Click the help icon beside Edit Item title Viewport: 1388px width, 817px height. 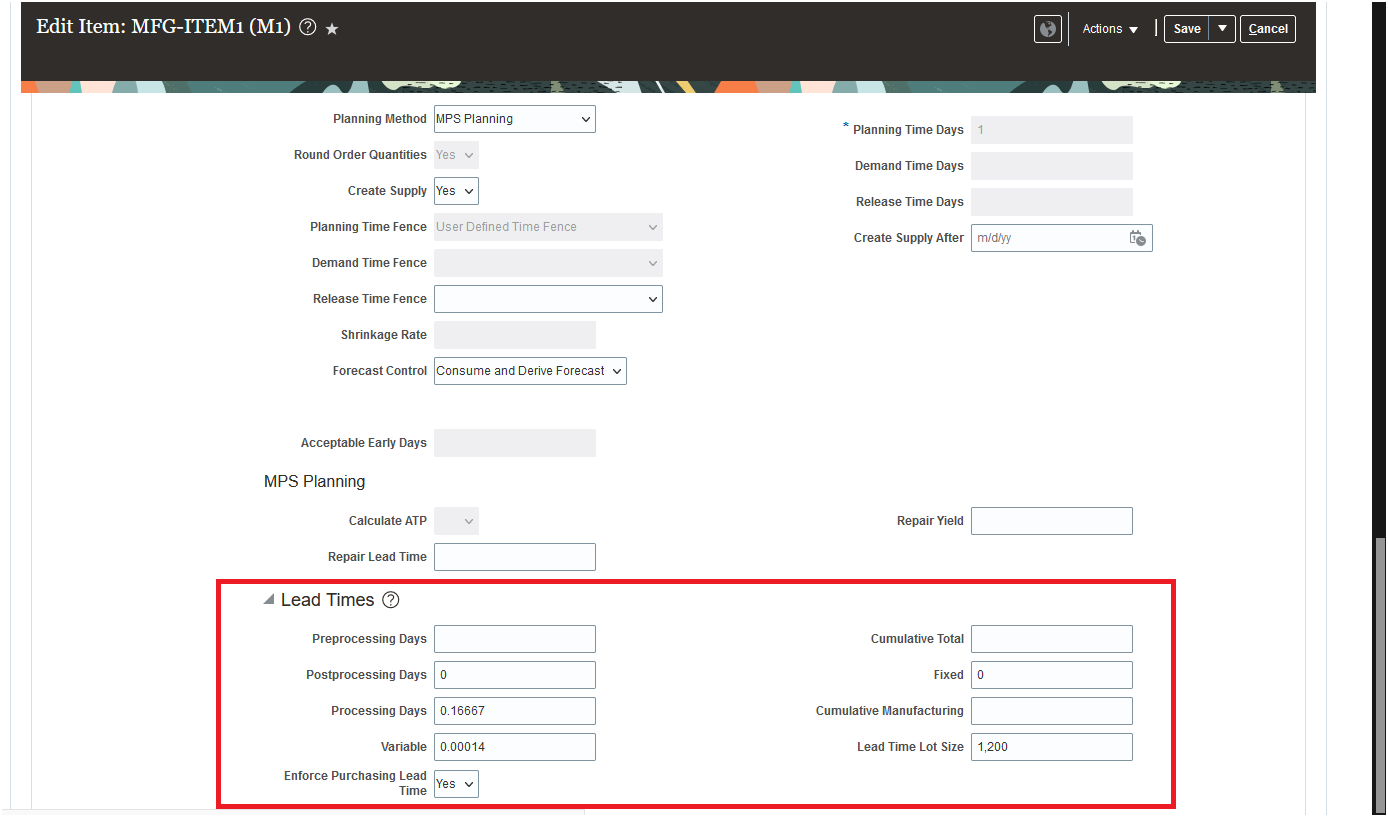pyautogui.click(x=308, y=28)
